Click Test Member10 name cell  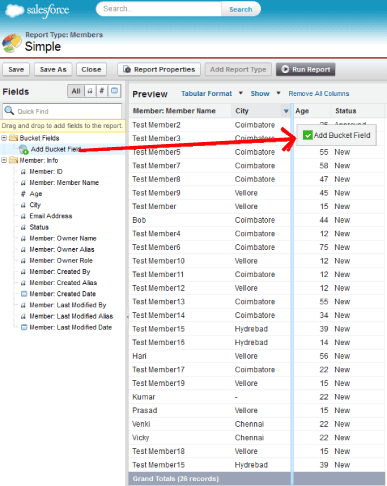tap(158, 261)
